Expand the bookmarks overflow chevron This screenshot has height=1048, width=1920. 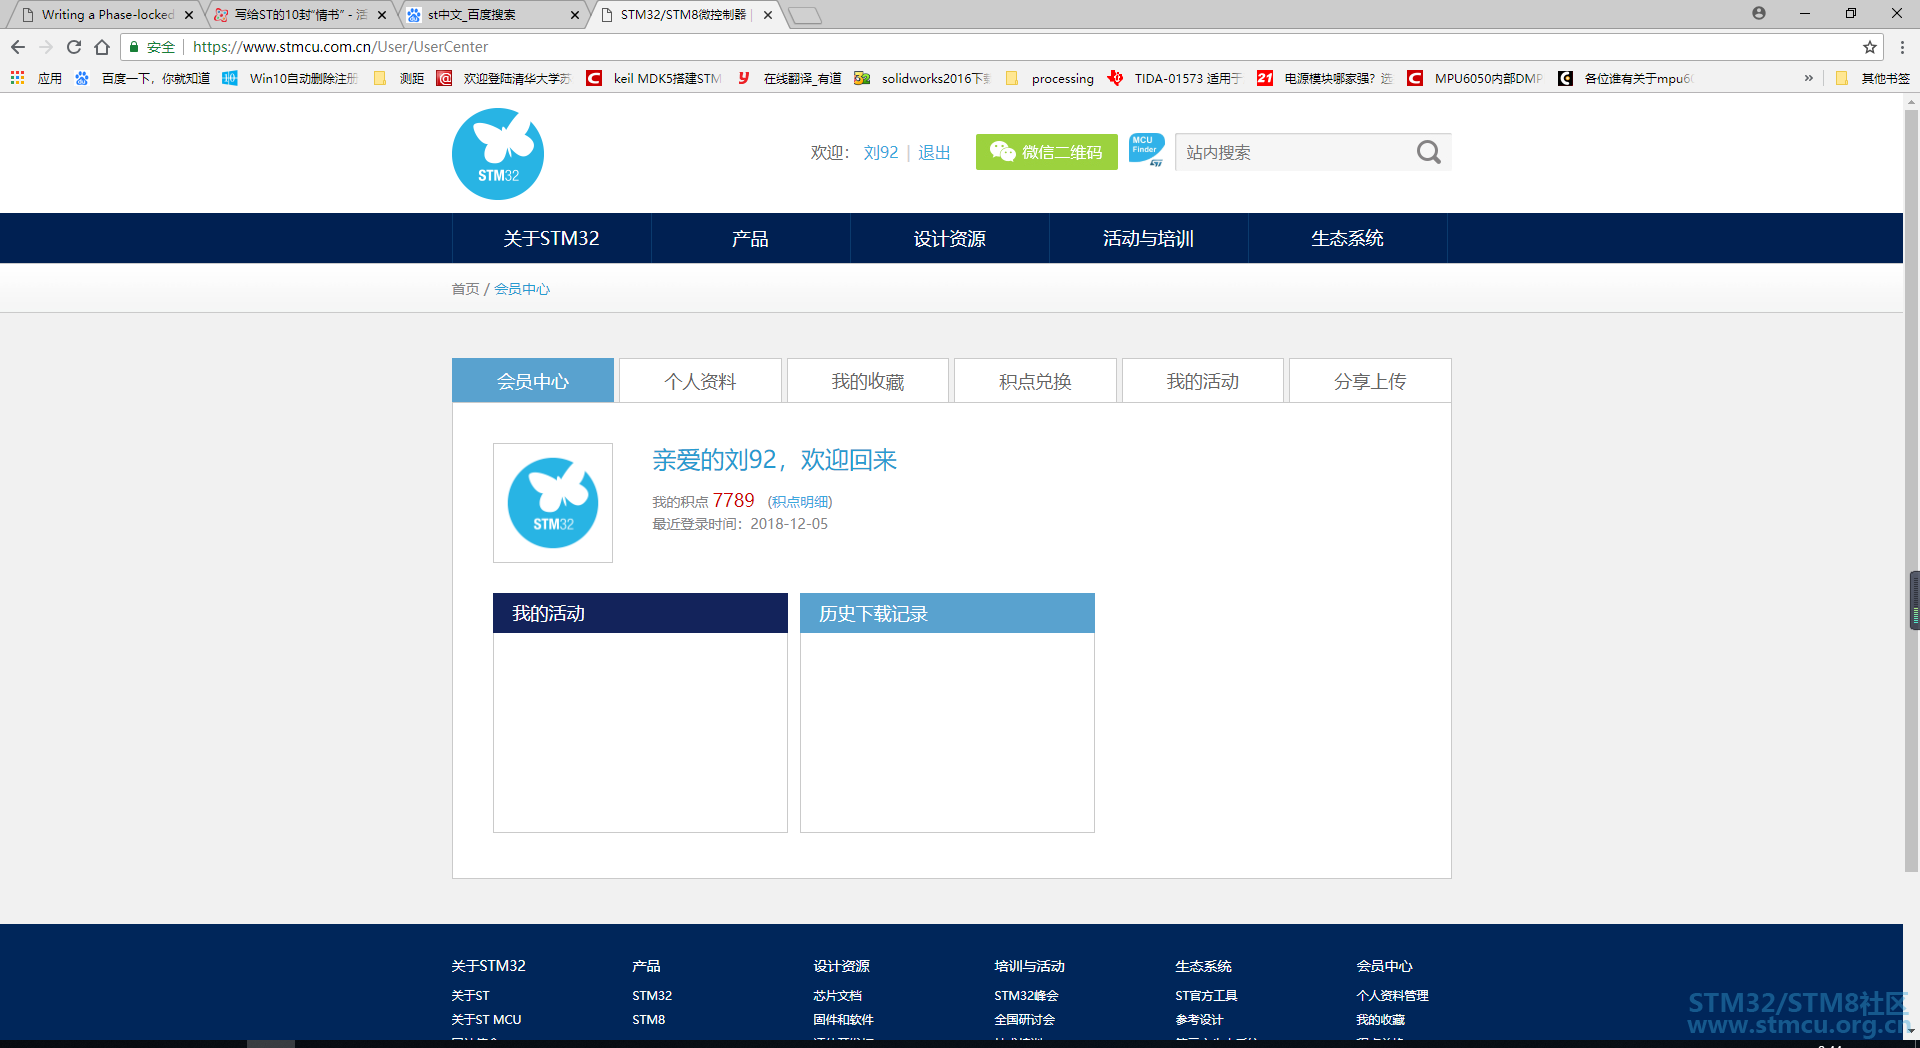(x=1808, y=78)
